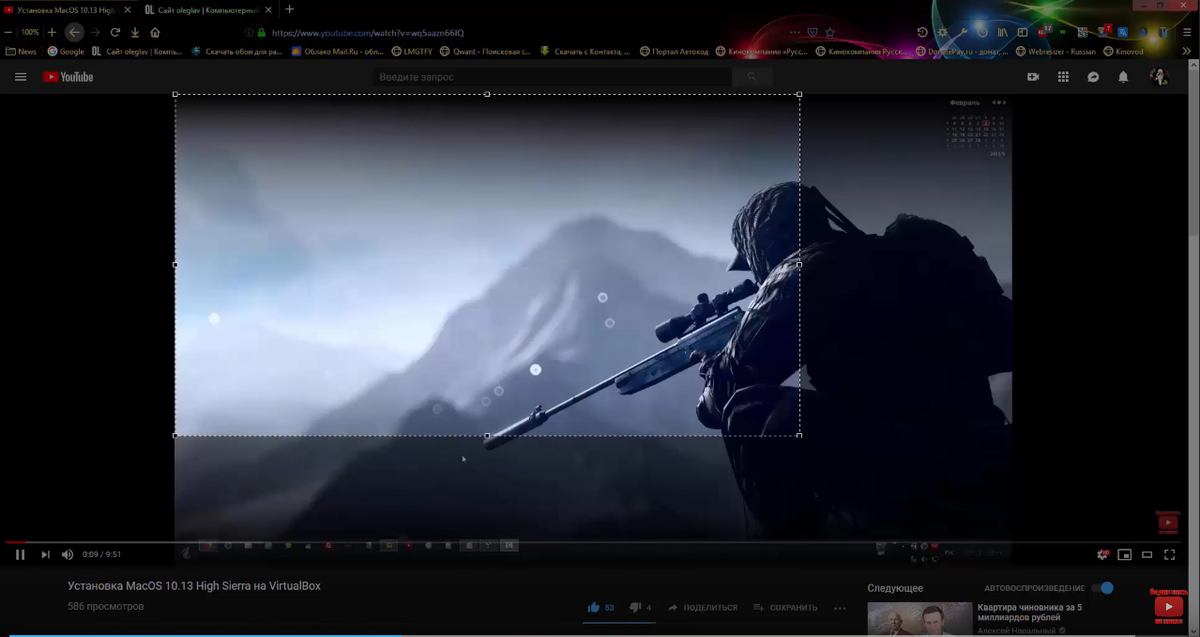Open the video upload icon
The width and height of the screenshot is (1200, 637).
[1033, 76]
